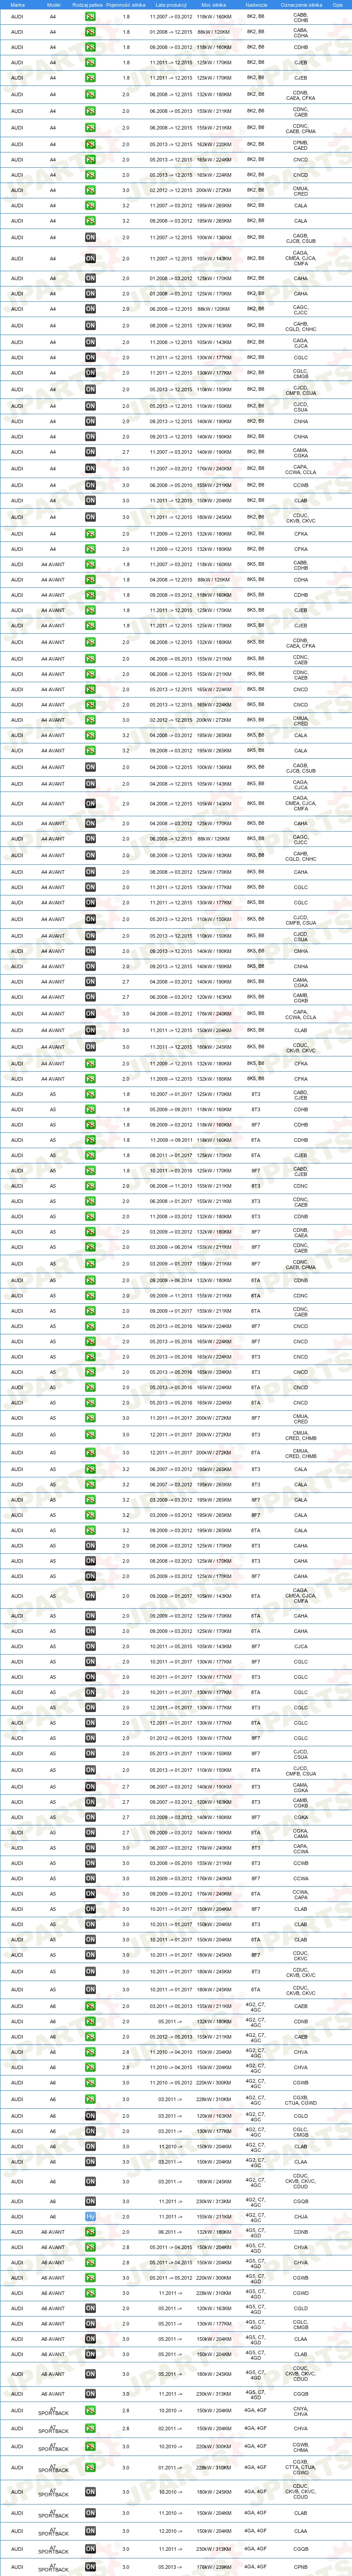Screen dimensions: 352x2576
Task: Click the Lata produkcji column header
Action: [x=170, y=4]
